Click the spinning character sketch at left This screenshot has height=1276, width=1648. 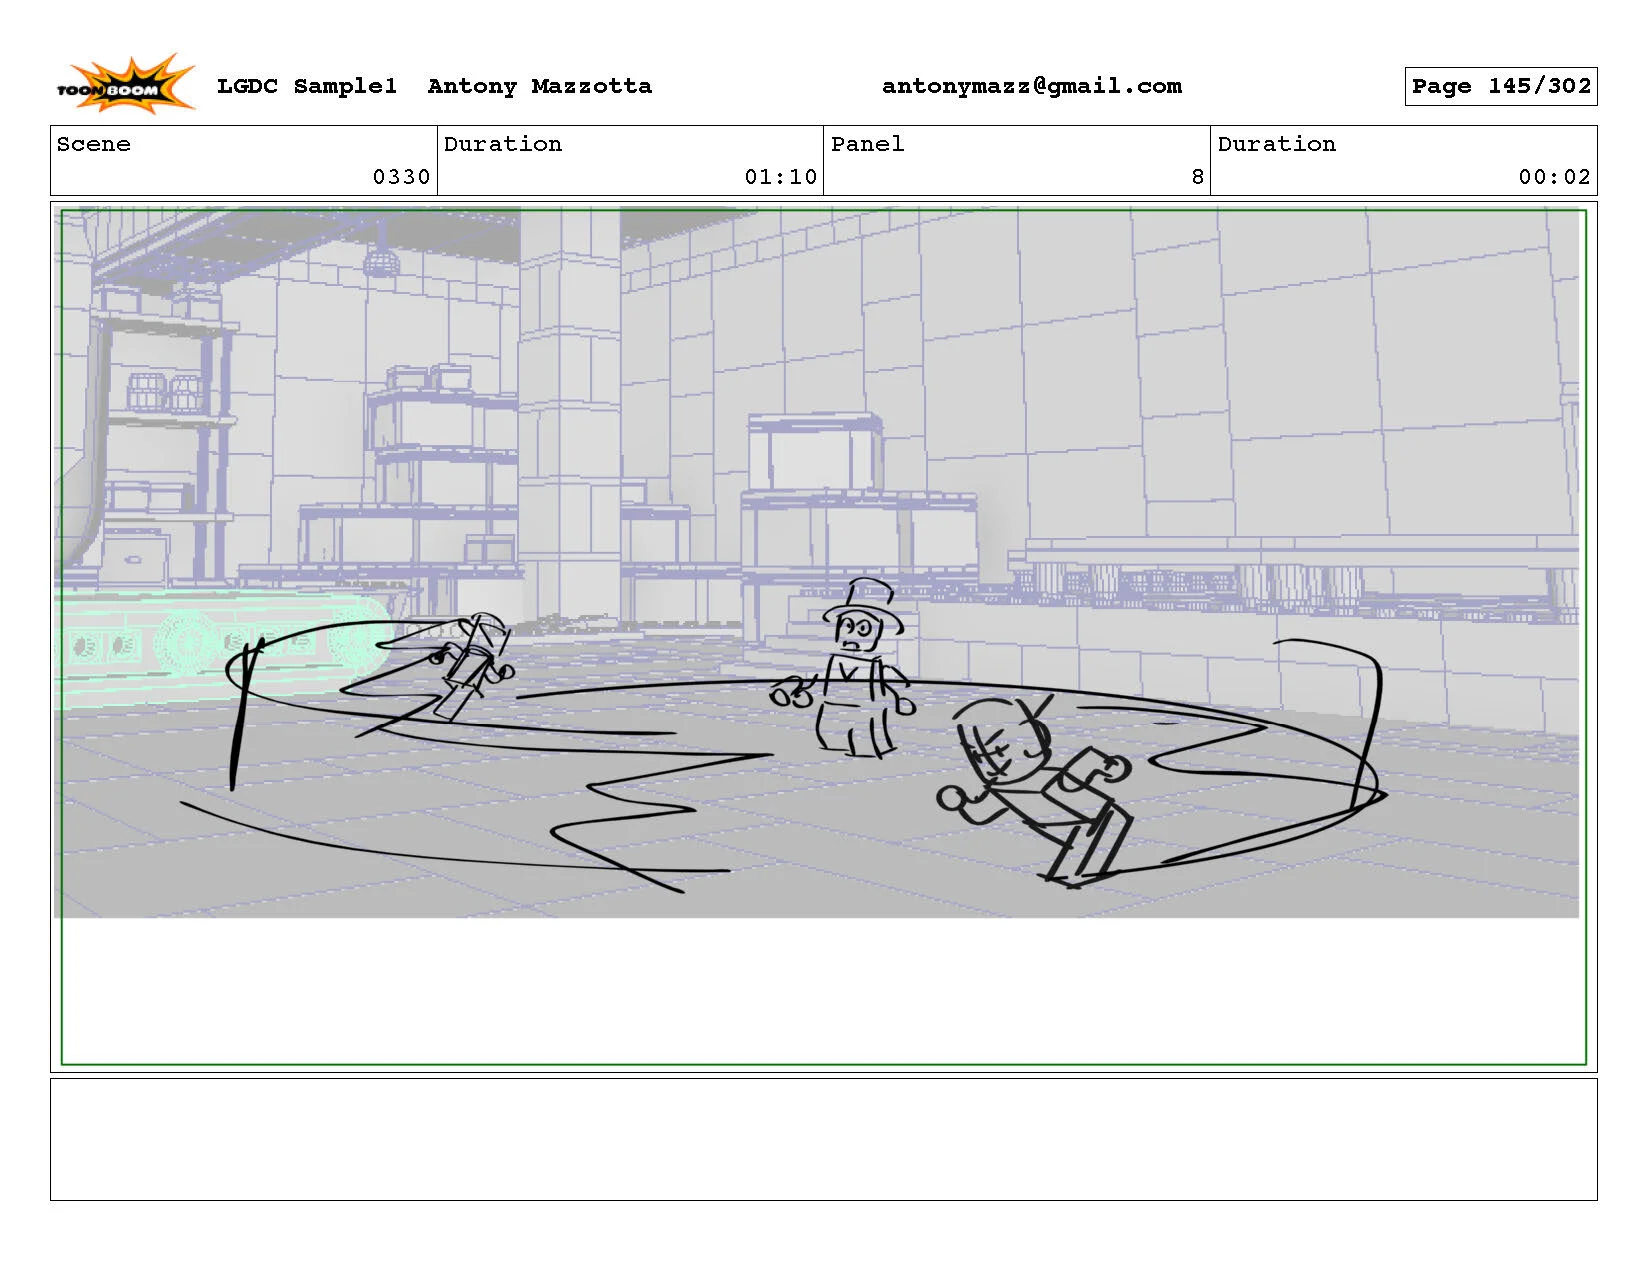click(x=470, y=665)
